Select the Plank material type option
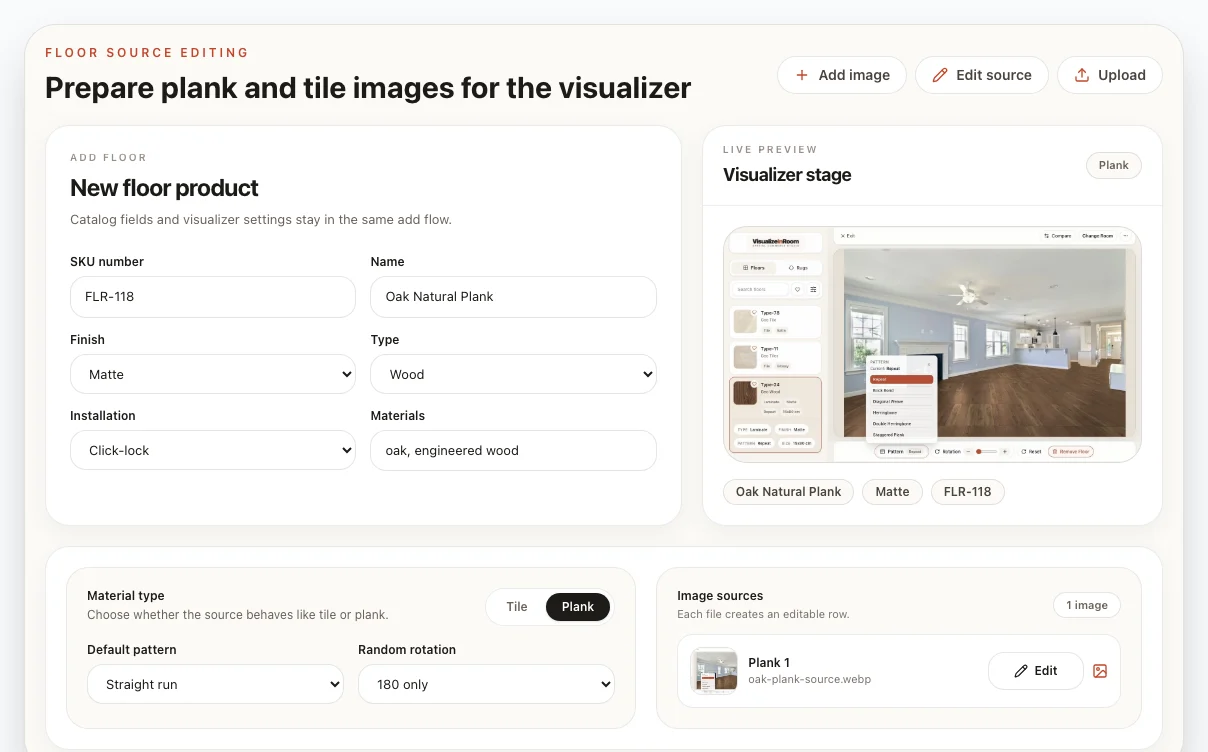The height and width of the screenshot is (752, 1208). pyautogui.click(x=578, y=607)
